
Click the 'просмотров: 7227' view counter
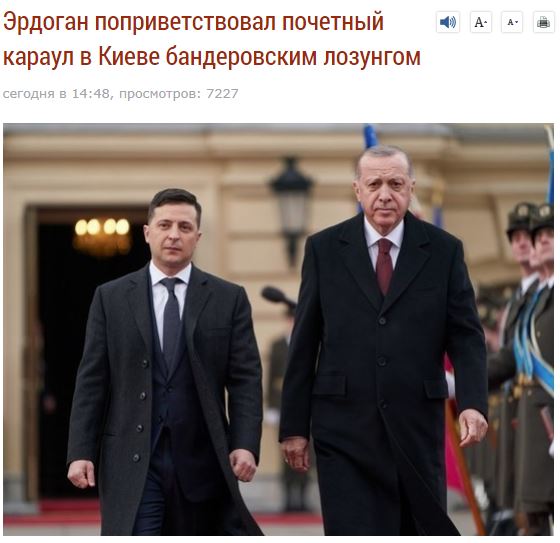[x=179, y=94]
